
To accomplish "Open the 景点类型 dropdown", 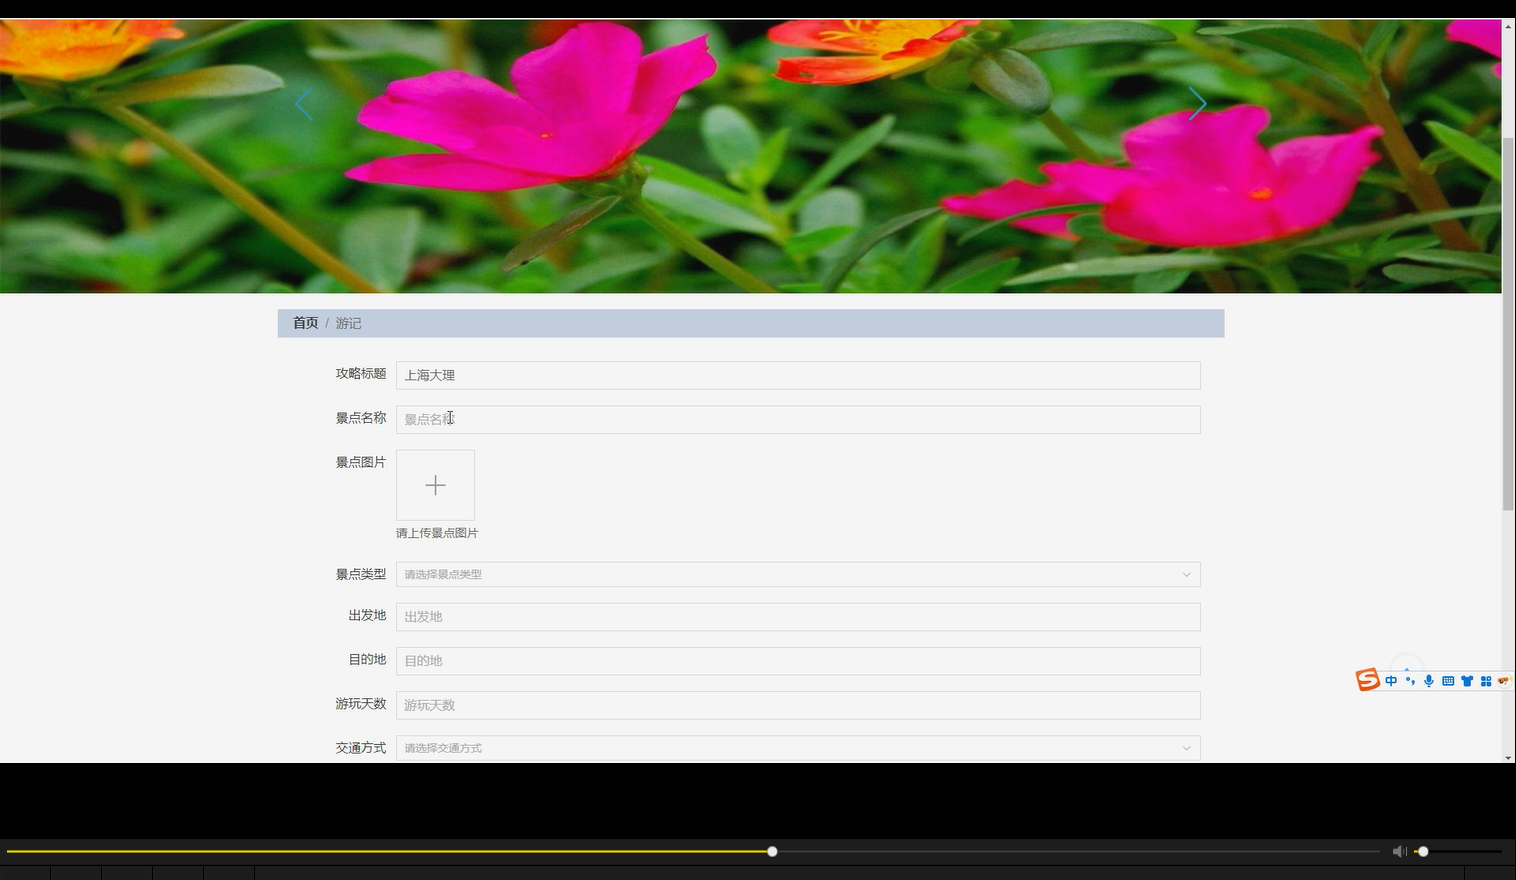I will pos(798,574).
